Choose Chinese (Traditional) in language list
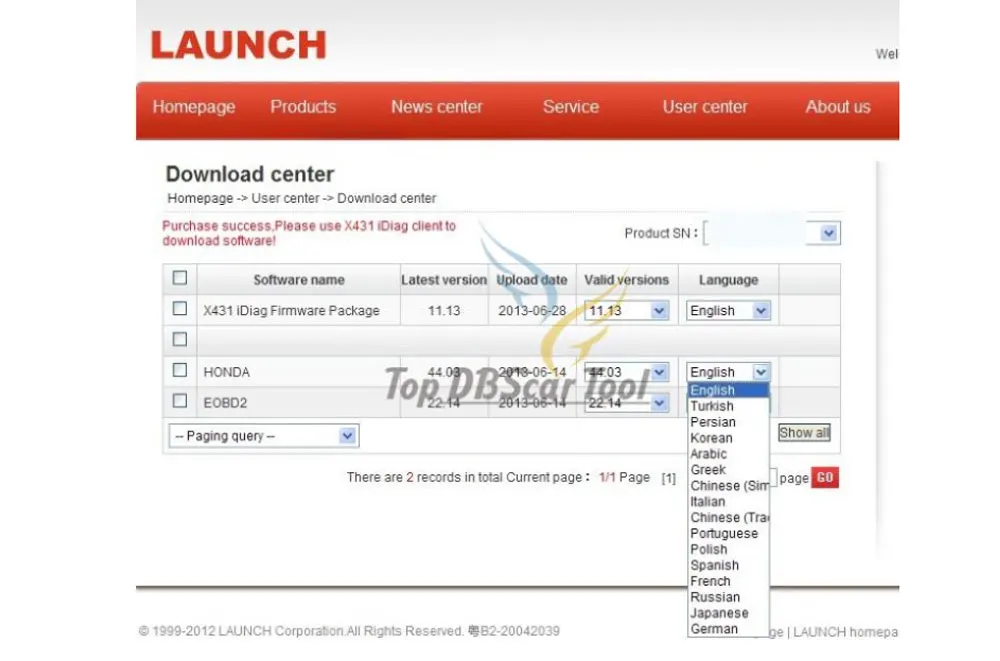 tap(728, 517)
